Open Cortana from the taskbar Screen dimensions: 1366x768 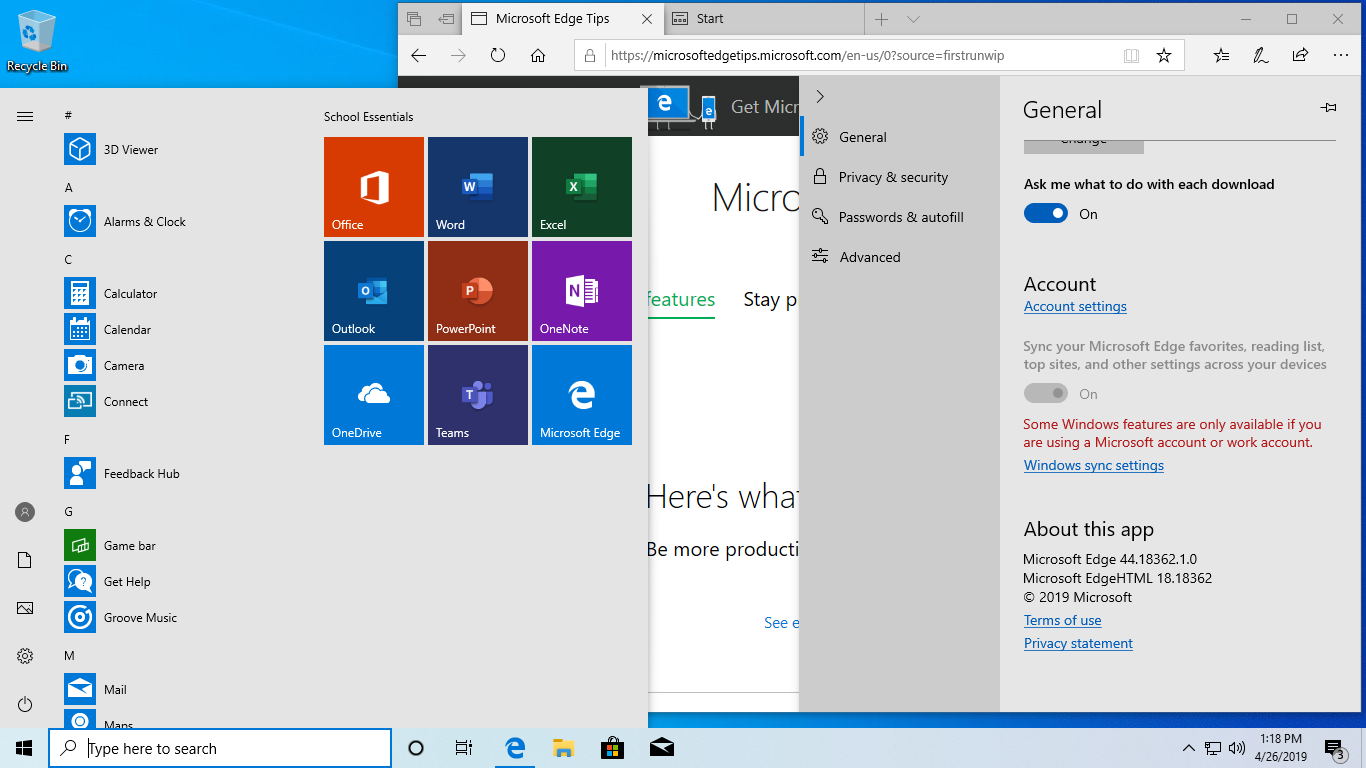click(416, 748)
